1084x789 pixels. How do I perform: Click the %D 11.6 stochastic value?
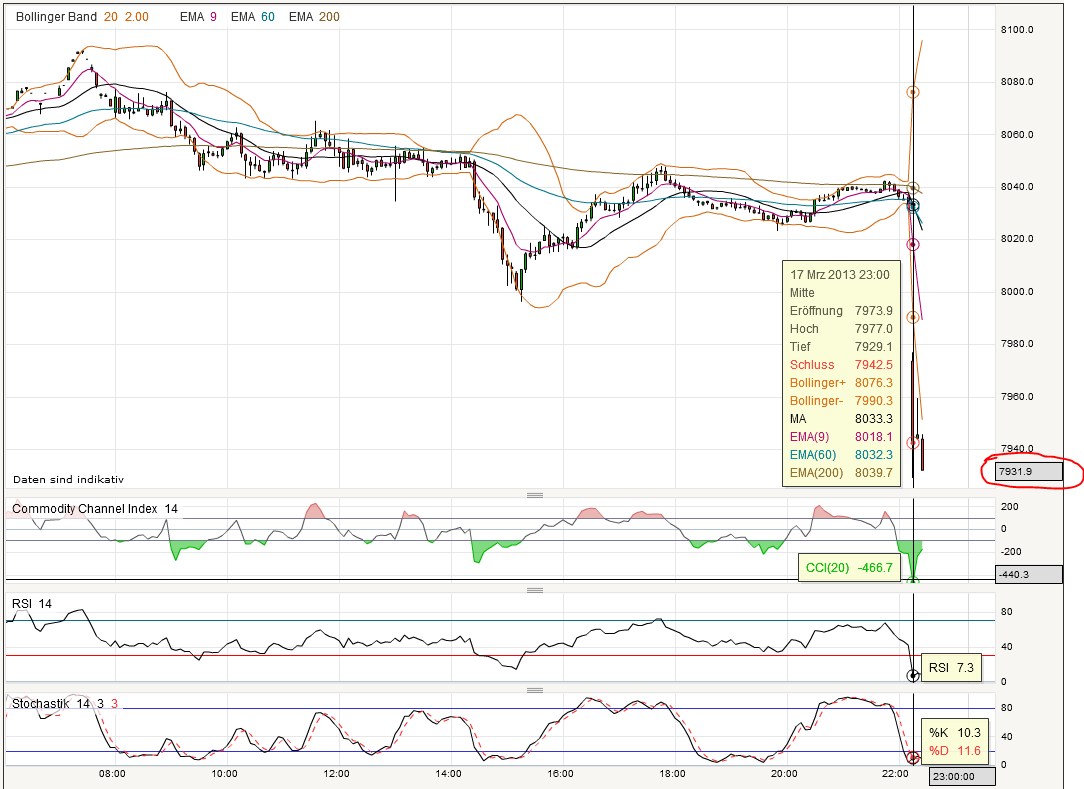tap(955, 750)
